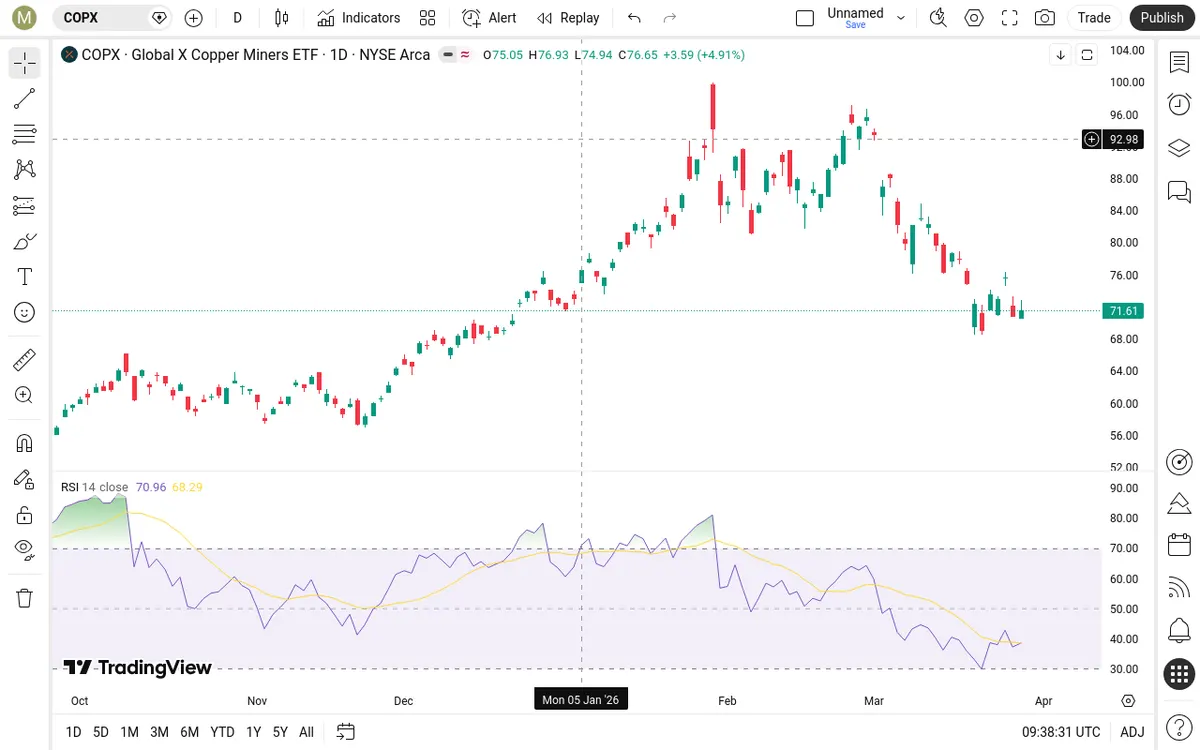Screen dimensions: 1200x750
Task: Save the Unnamed chart layout
Action: click(855, 17)
